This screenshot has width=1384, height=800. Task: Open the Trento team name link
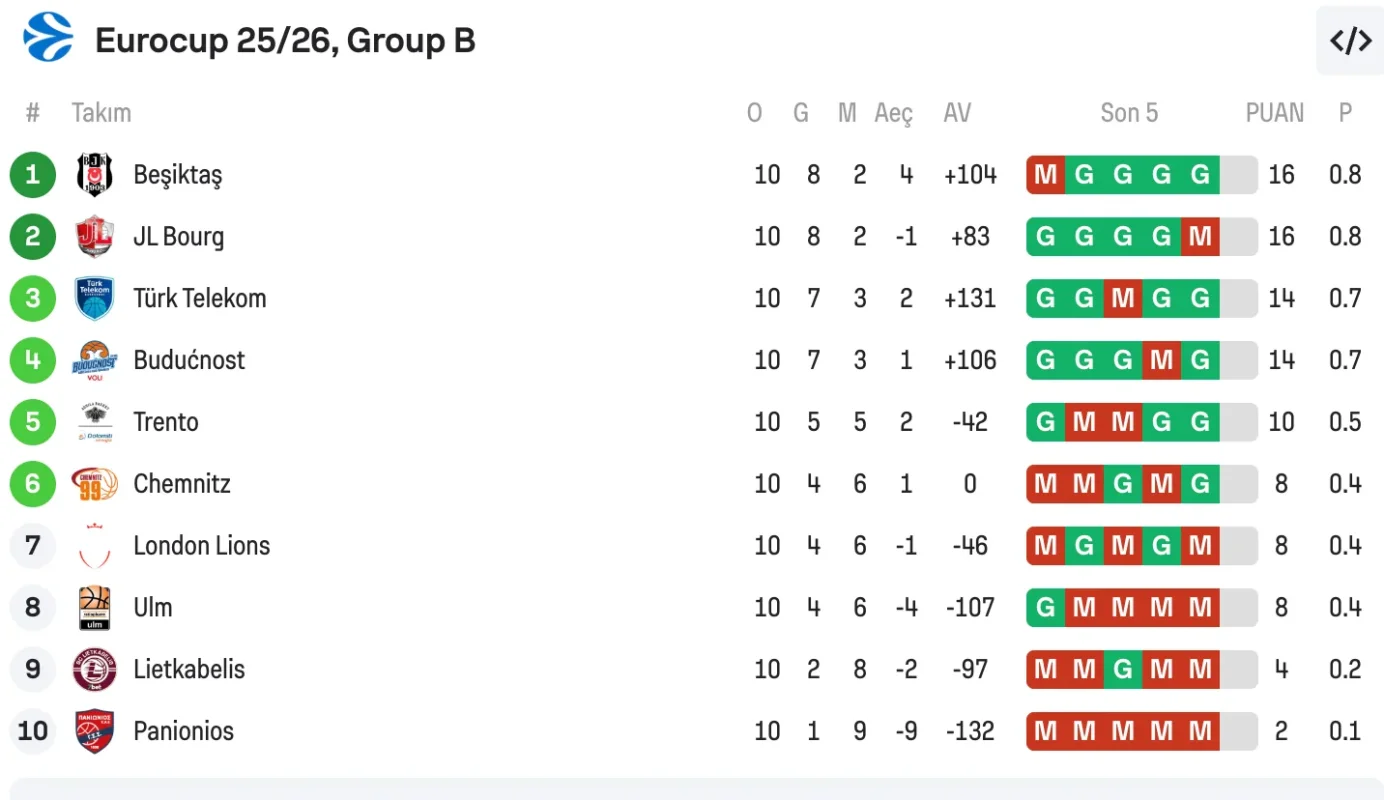tap(166, 422)
